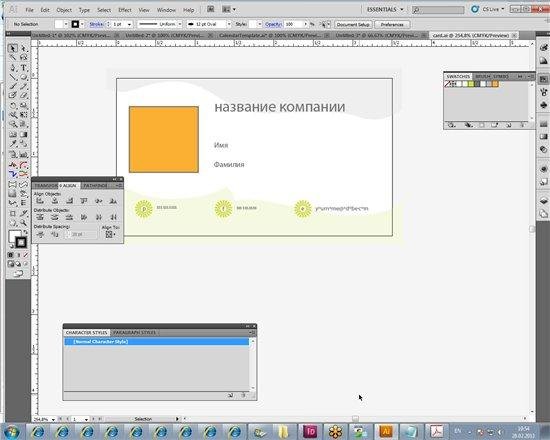This screenshot has width=550, height=440.
Task: Create new character style icon
Action: coord(230,395)
